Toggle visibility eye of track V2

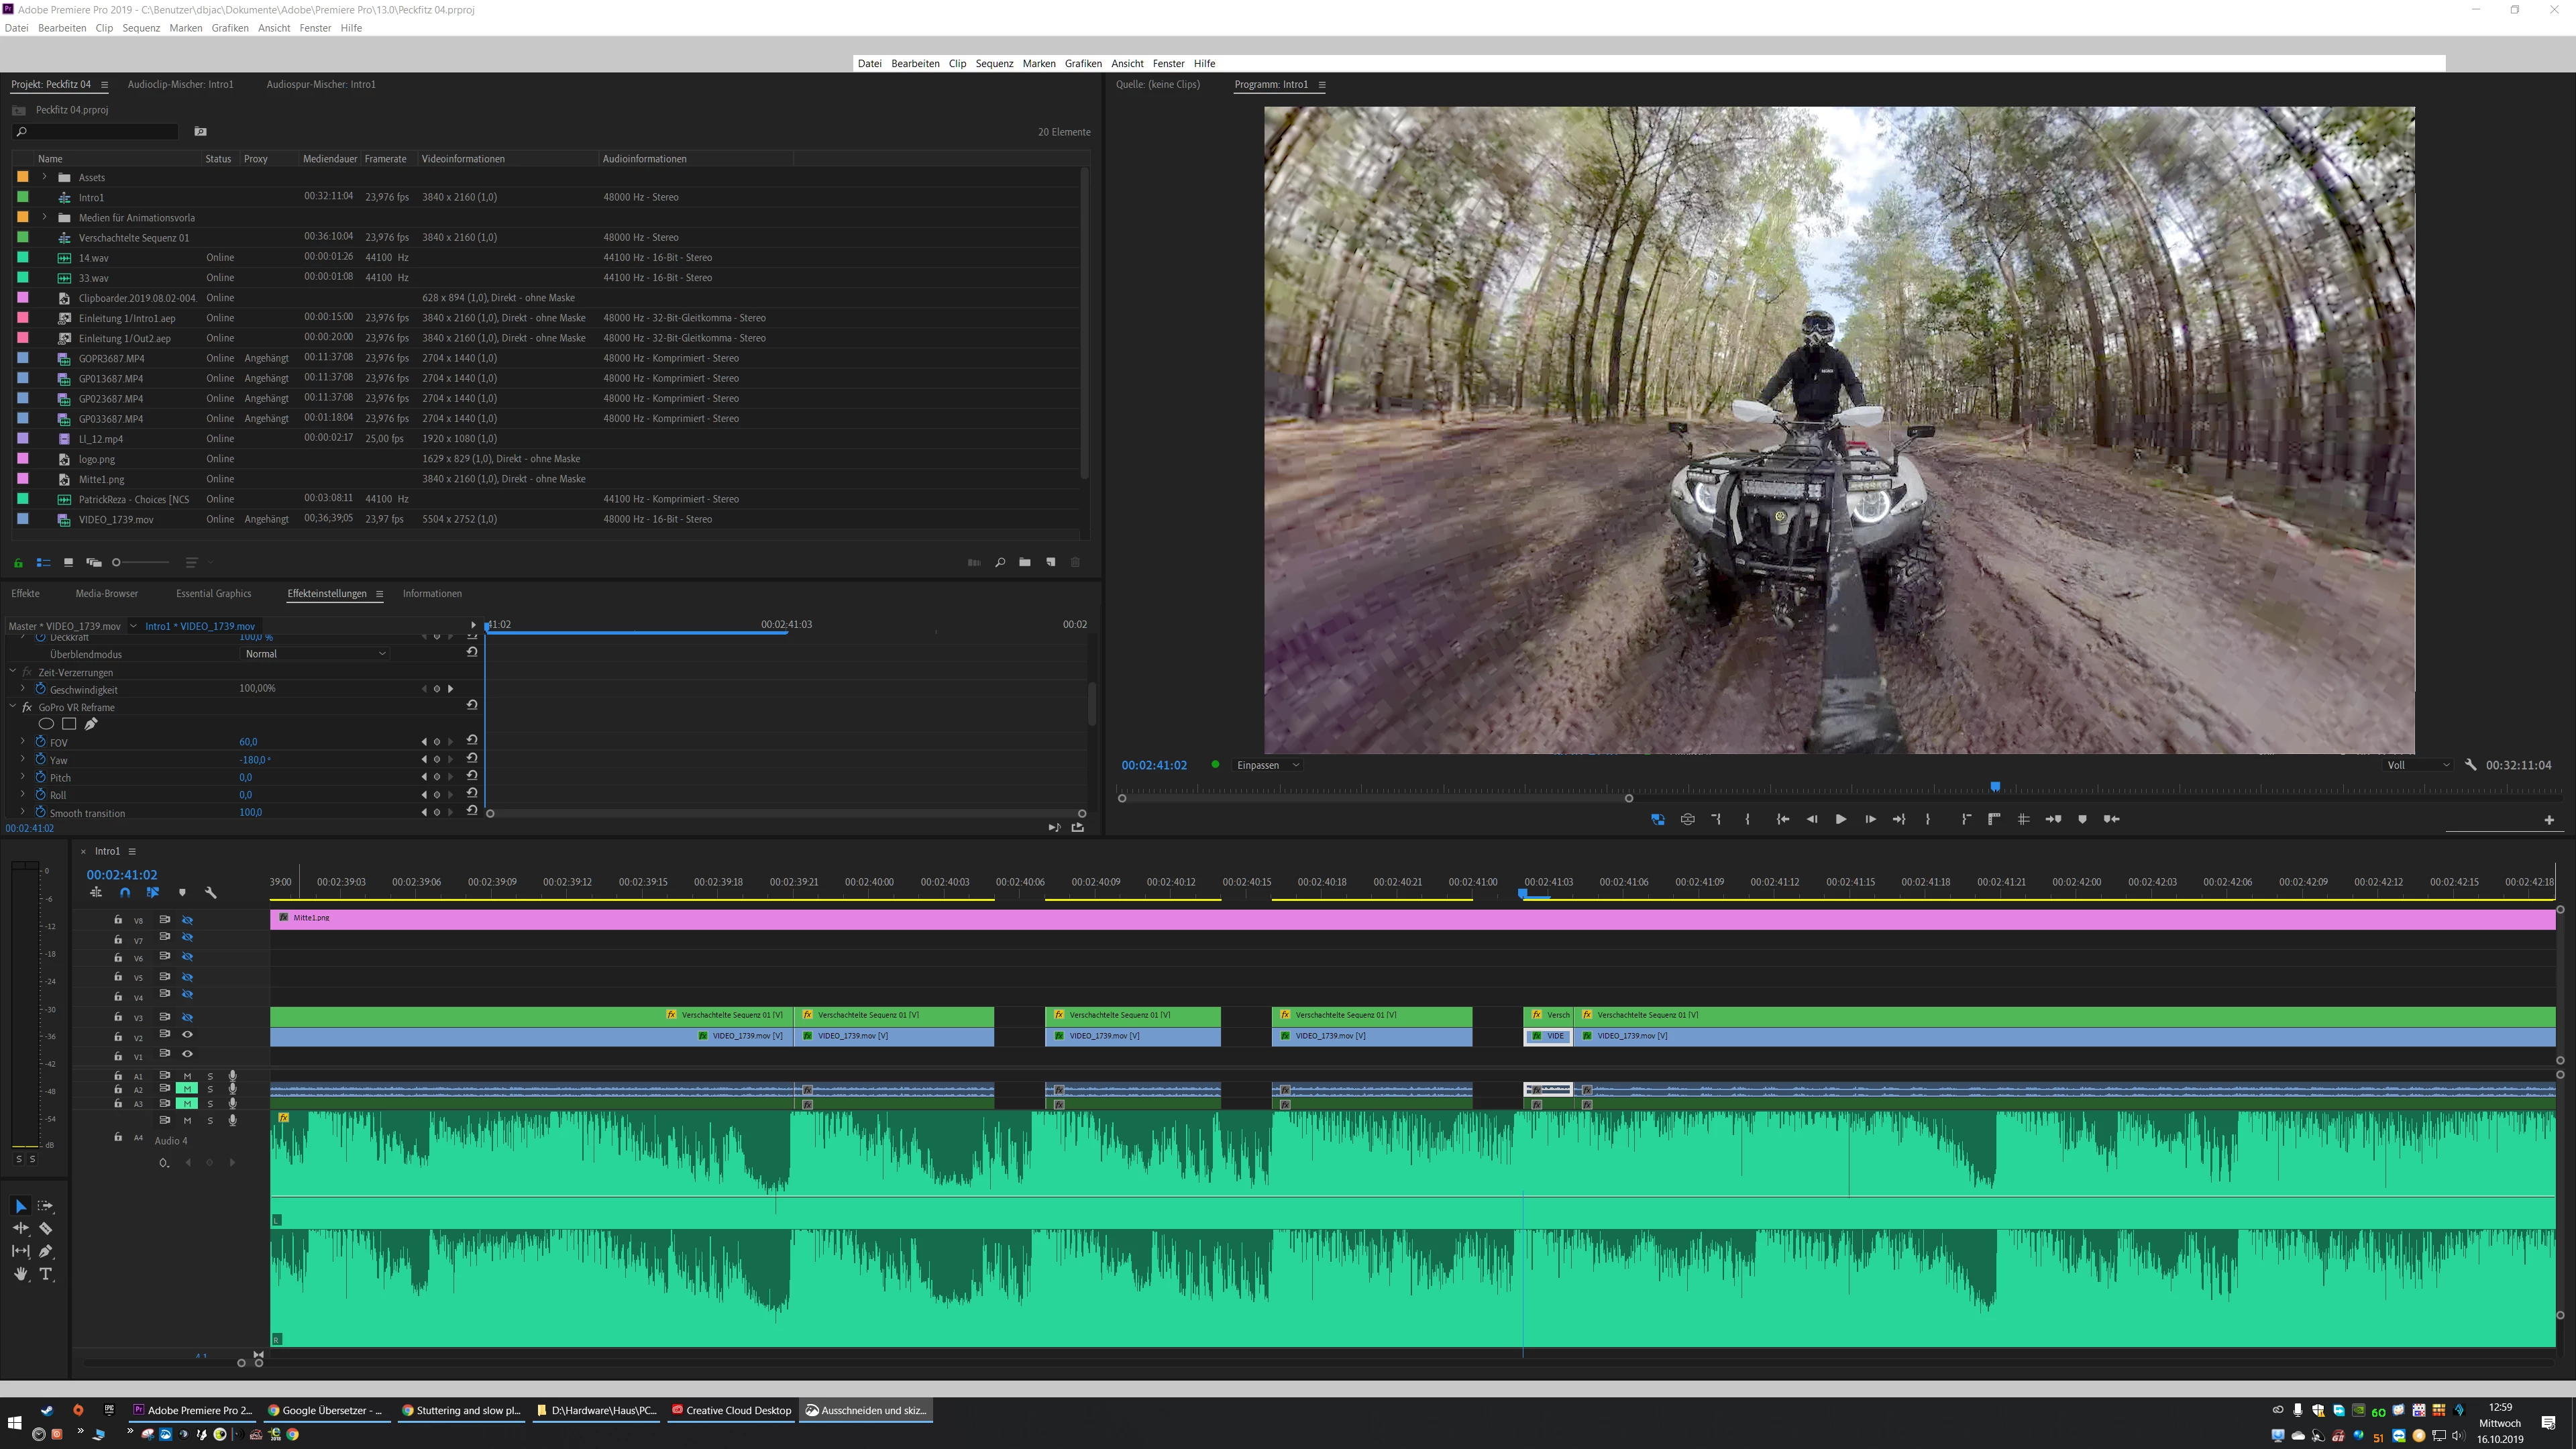(187, 1035)
